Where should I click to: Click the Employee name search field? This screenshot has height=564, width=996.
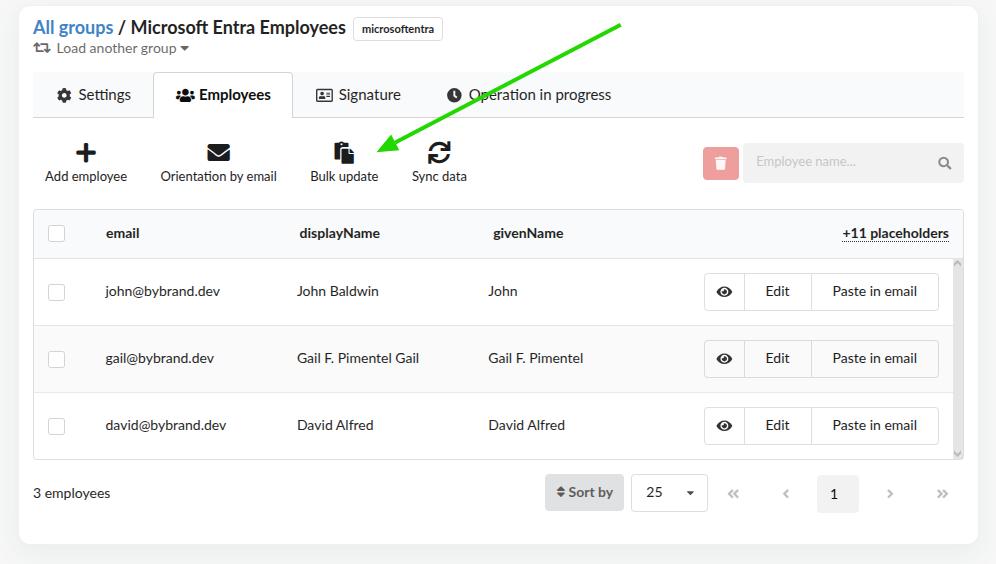[840, 163]
